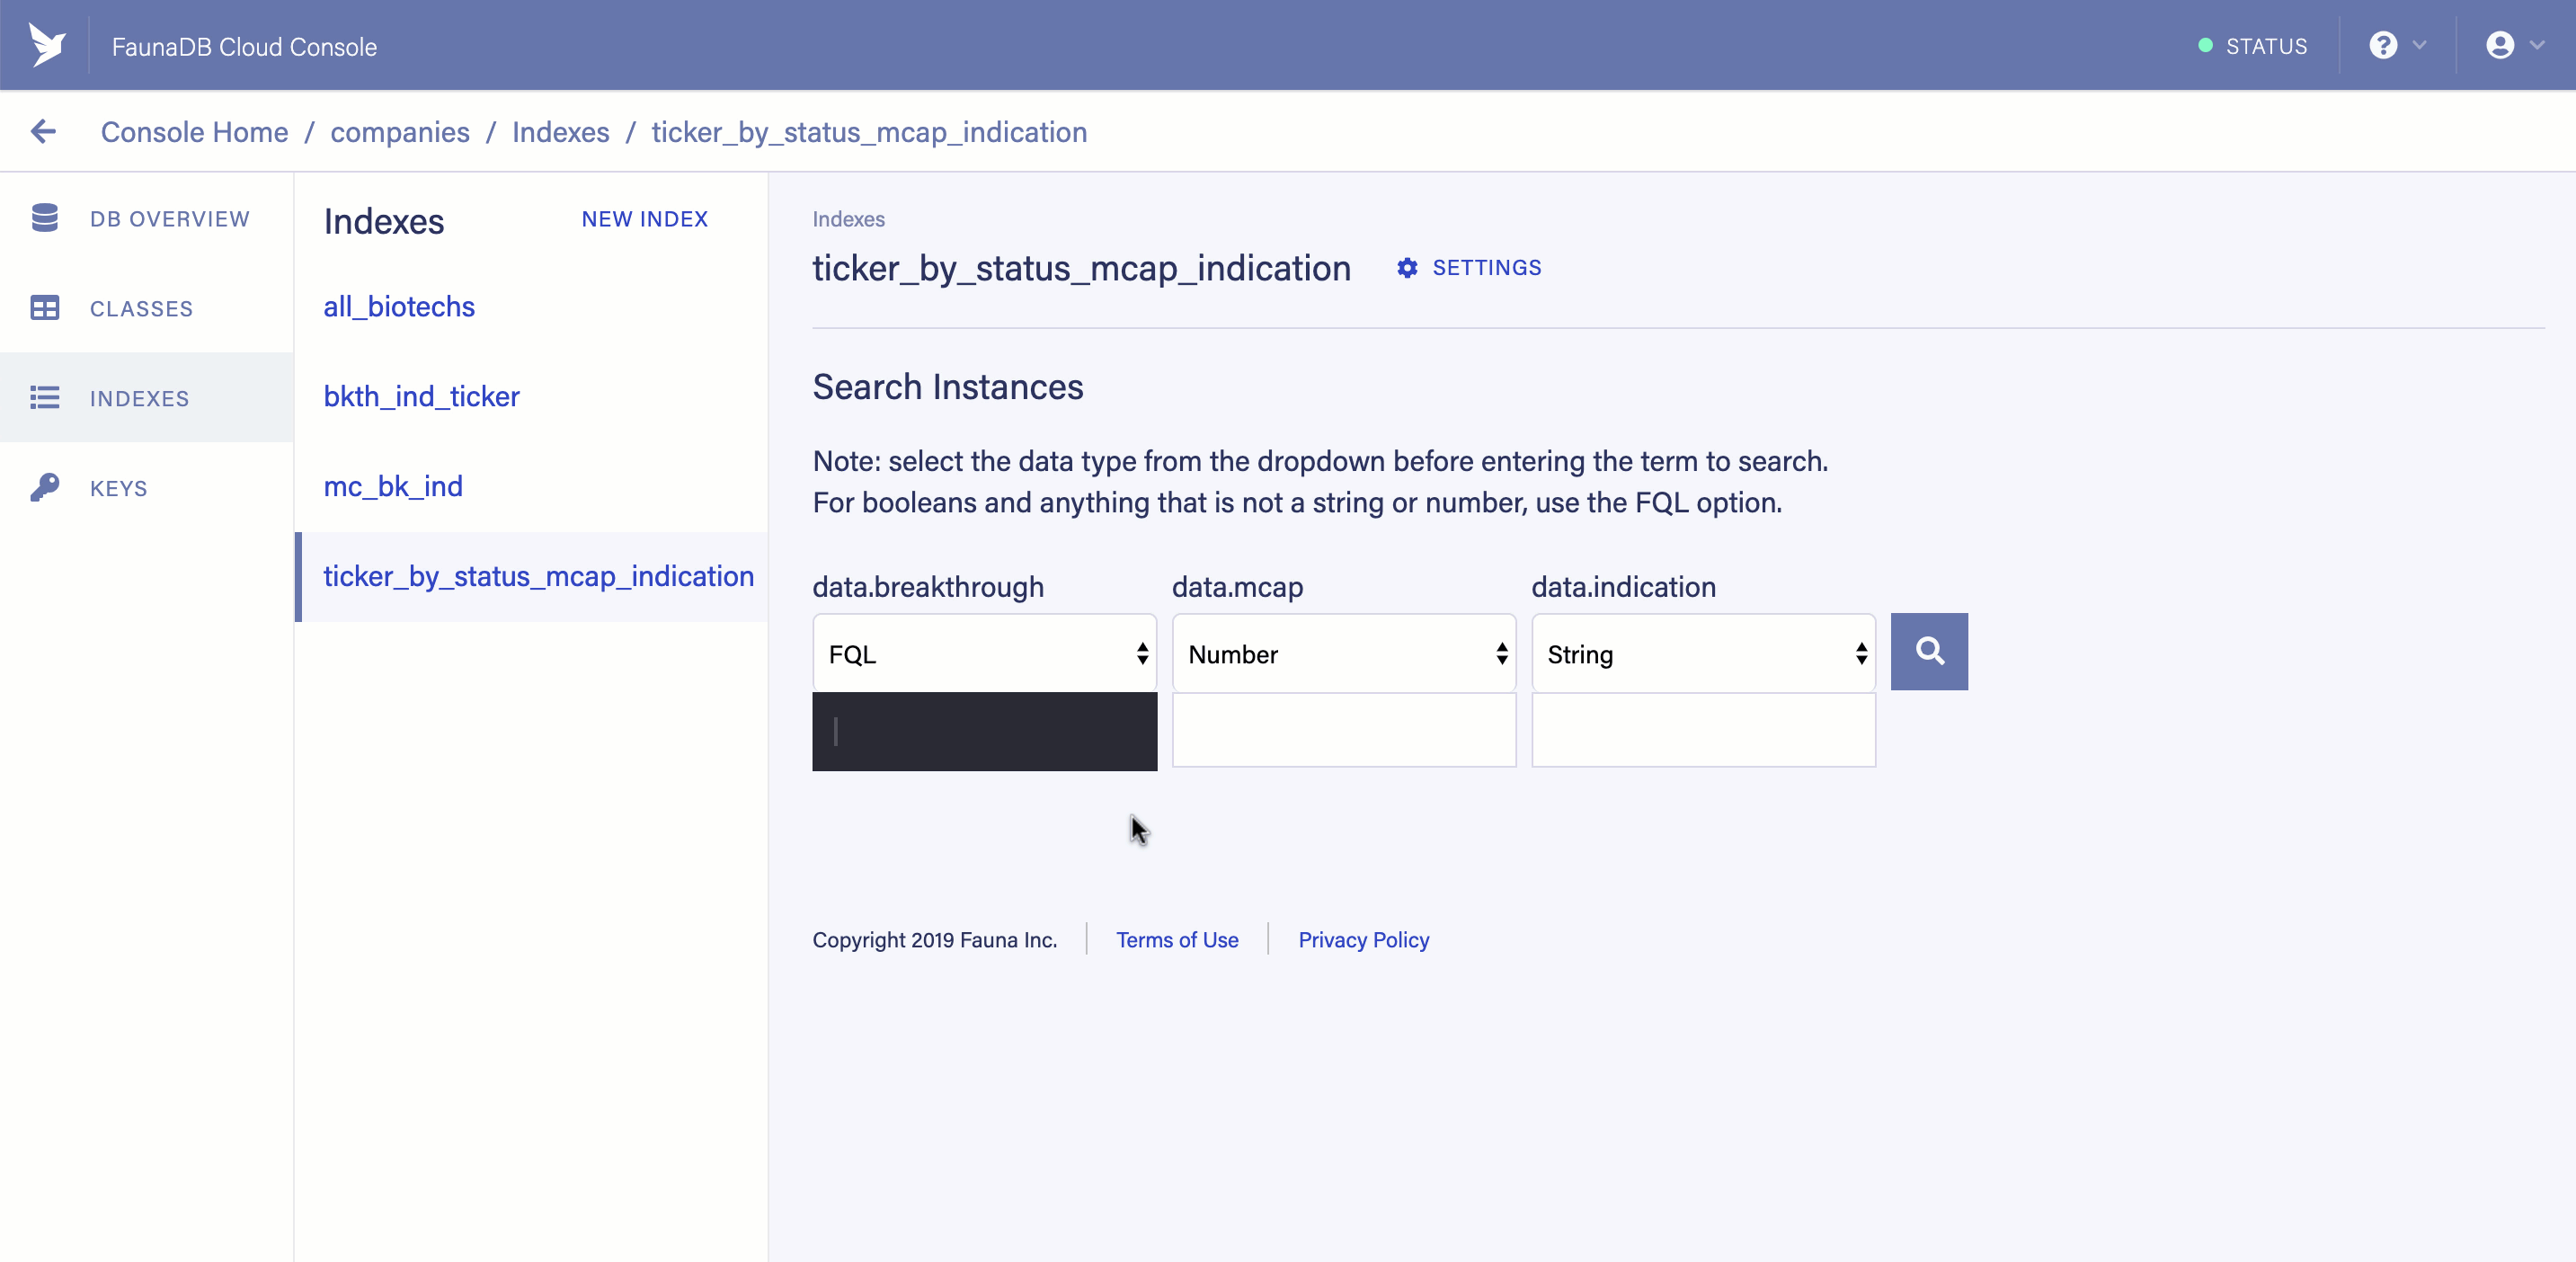2576x1262 pixels.
Task: Click the Indexes panel heading
Action: (384, 222)
